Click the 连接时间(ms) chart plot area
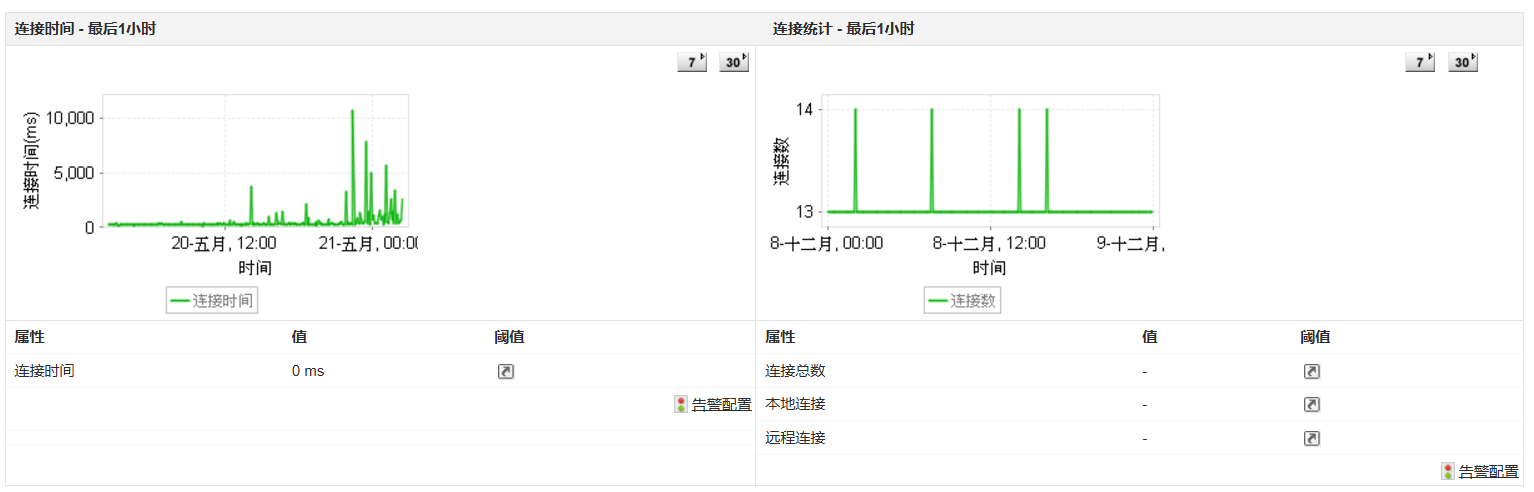Image resolution: width=1534 pixels, height=492 pixels. click(255, 160)
